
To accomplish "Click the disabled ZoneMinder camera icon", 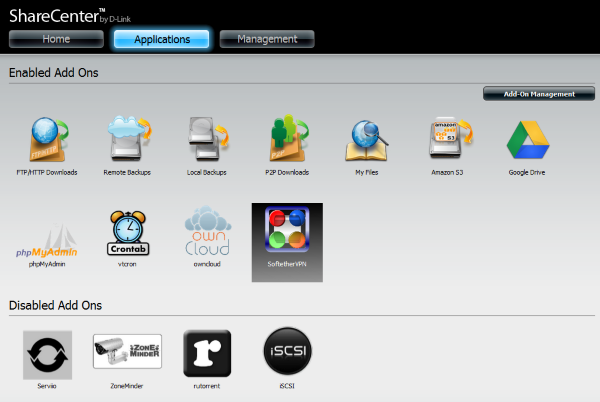I will 127,351.
